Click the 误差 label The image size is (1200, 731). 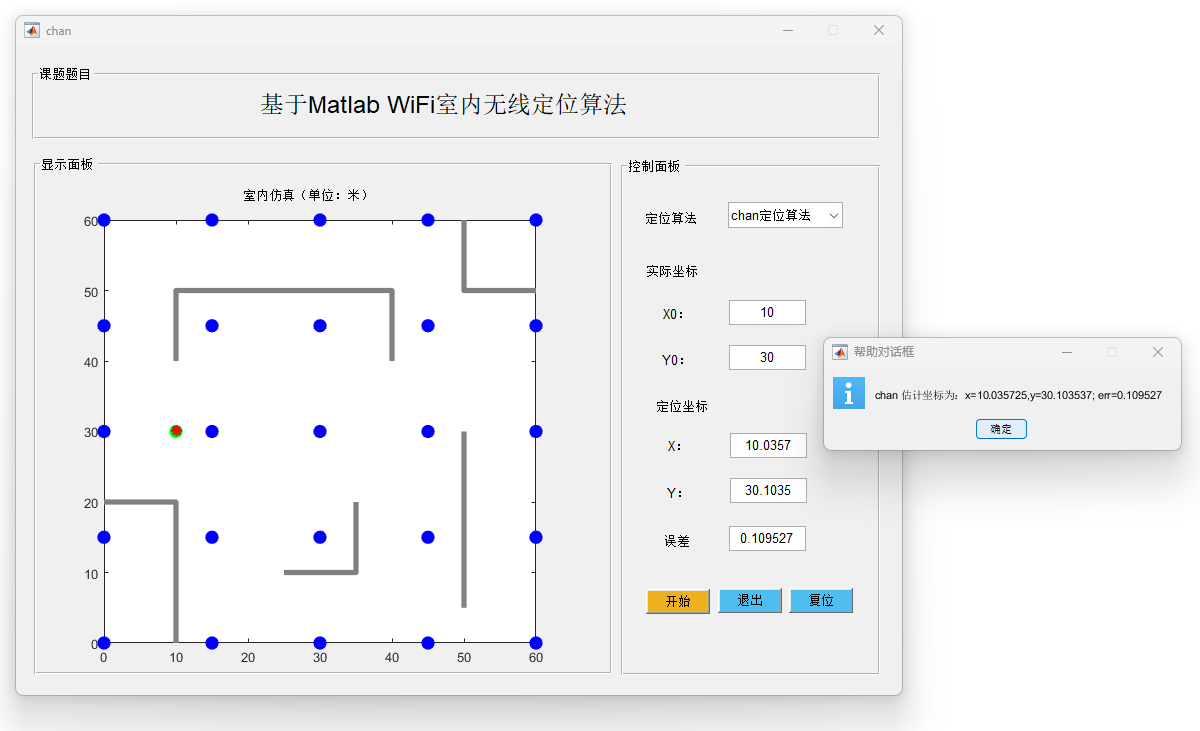[677, 541]
